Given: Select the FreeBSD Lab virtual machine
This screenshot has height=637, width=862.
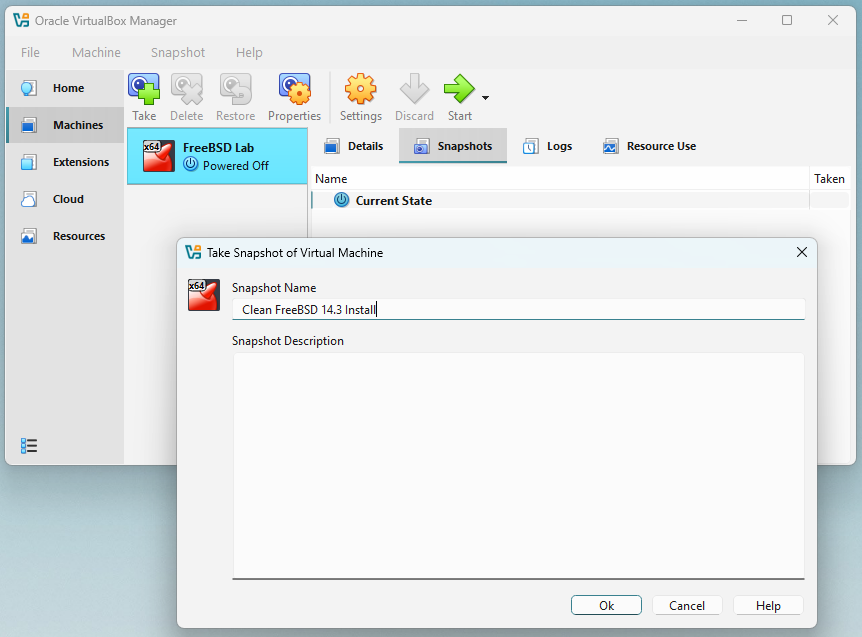Looking at the screenshot, I should point(217,156).
